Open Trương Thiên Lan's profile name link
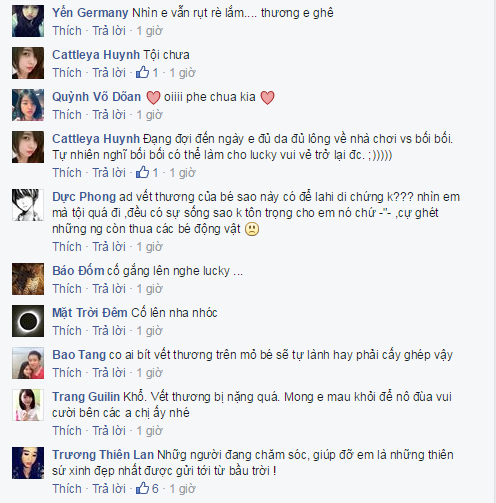Viewport: 496px width, 503px height. click(103, 455)
